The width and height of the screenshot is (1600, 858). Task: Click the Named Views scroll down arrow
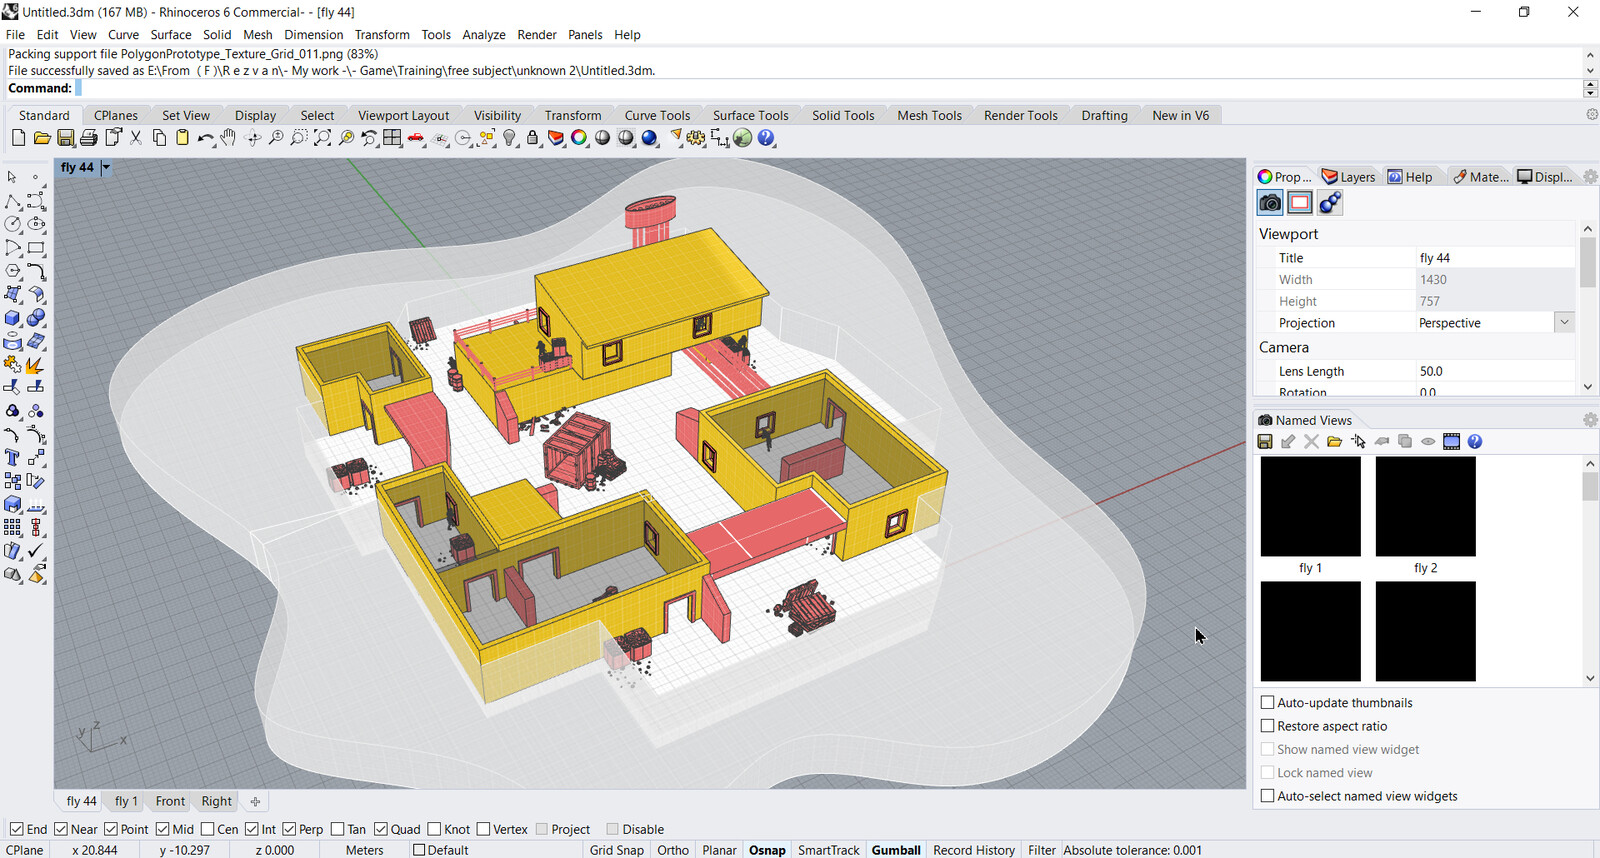[1590, 678]
